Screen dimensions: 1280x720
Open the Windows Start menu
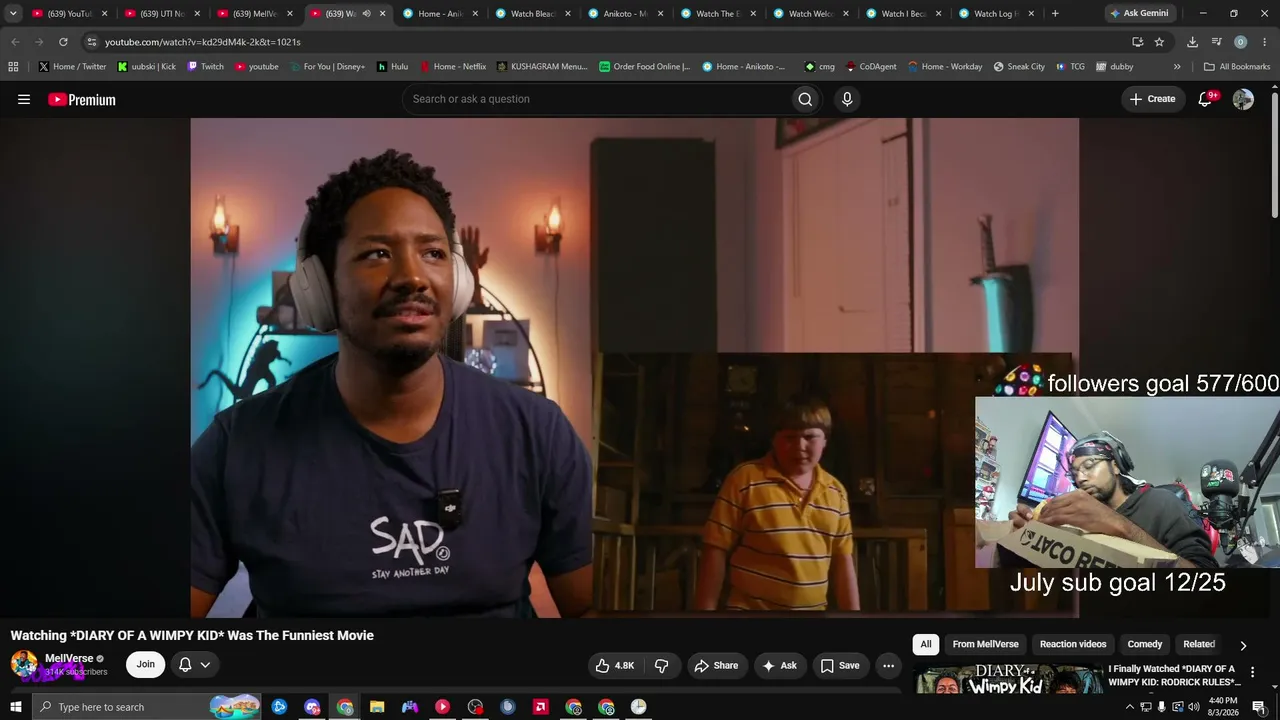tap(15, 707)
